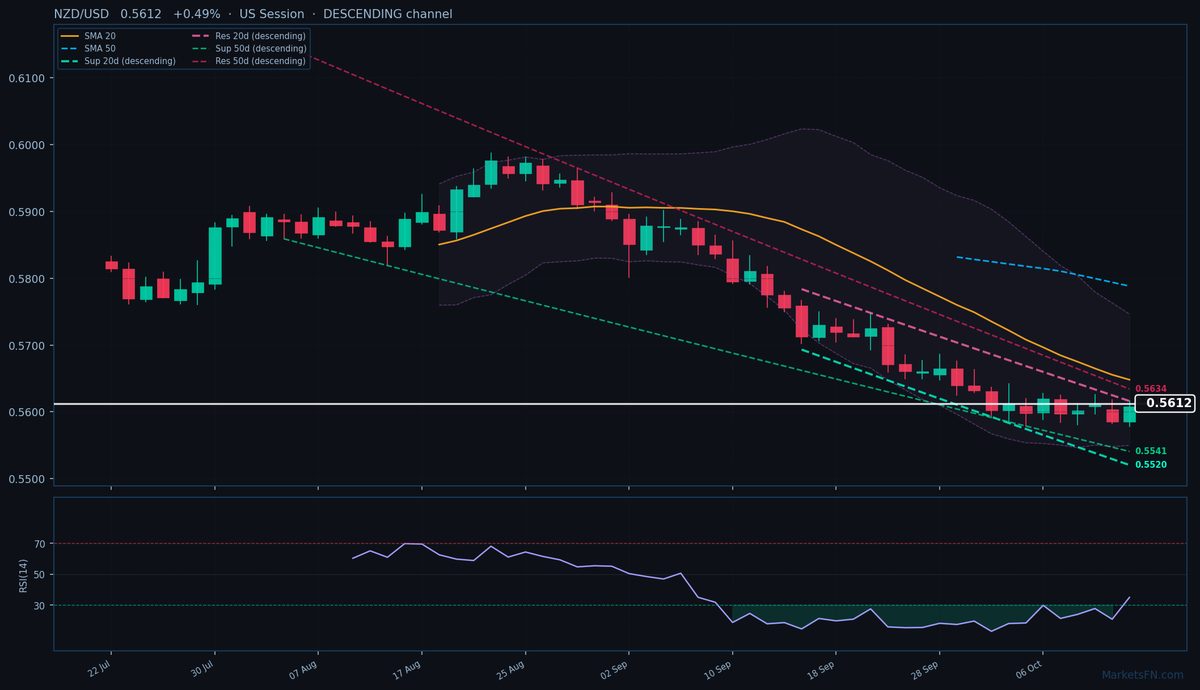Click the 0.5800 price axis label
This screenshot has height=690, width=1200.
(26, 279)
